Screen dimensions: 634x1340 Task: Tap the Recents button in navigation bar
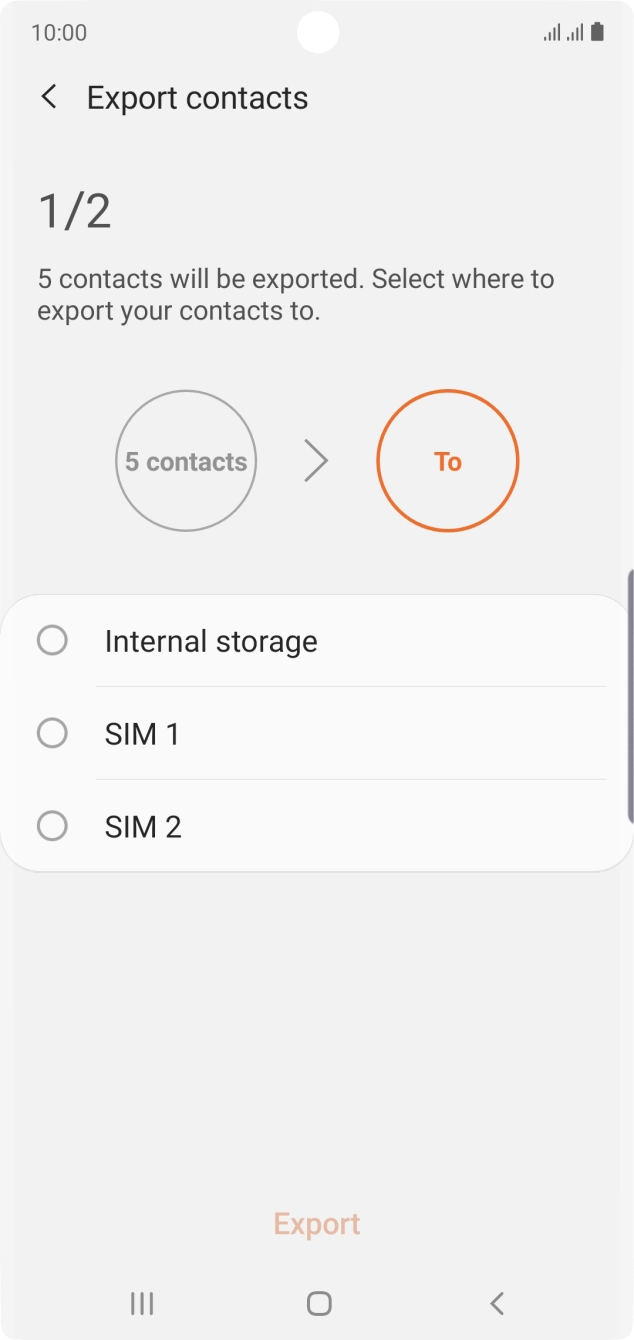(x=141, y=1303)
